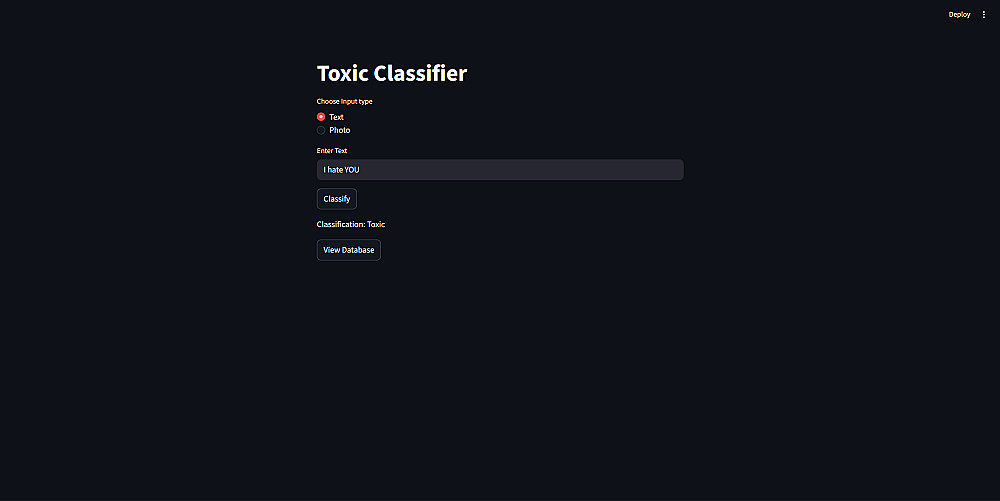
Task: Click the word "hate" in the input
Action: point(334,170)
